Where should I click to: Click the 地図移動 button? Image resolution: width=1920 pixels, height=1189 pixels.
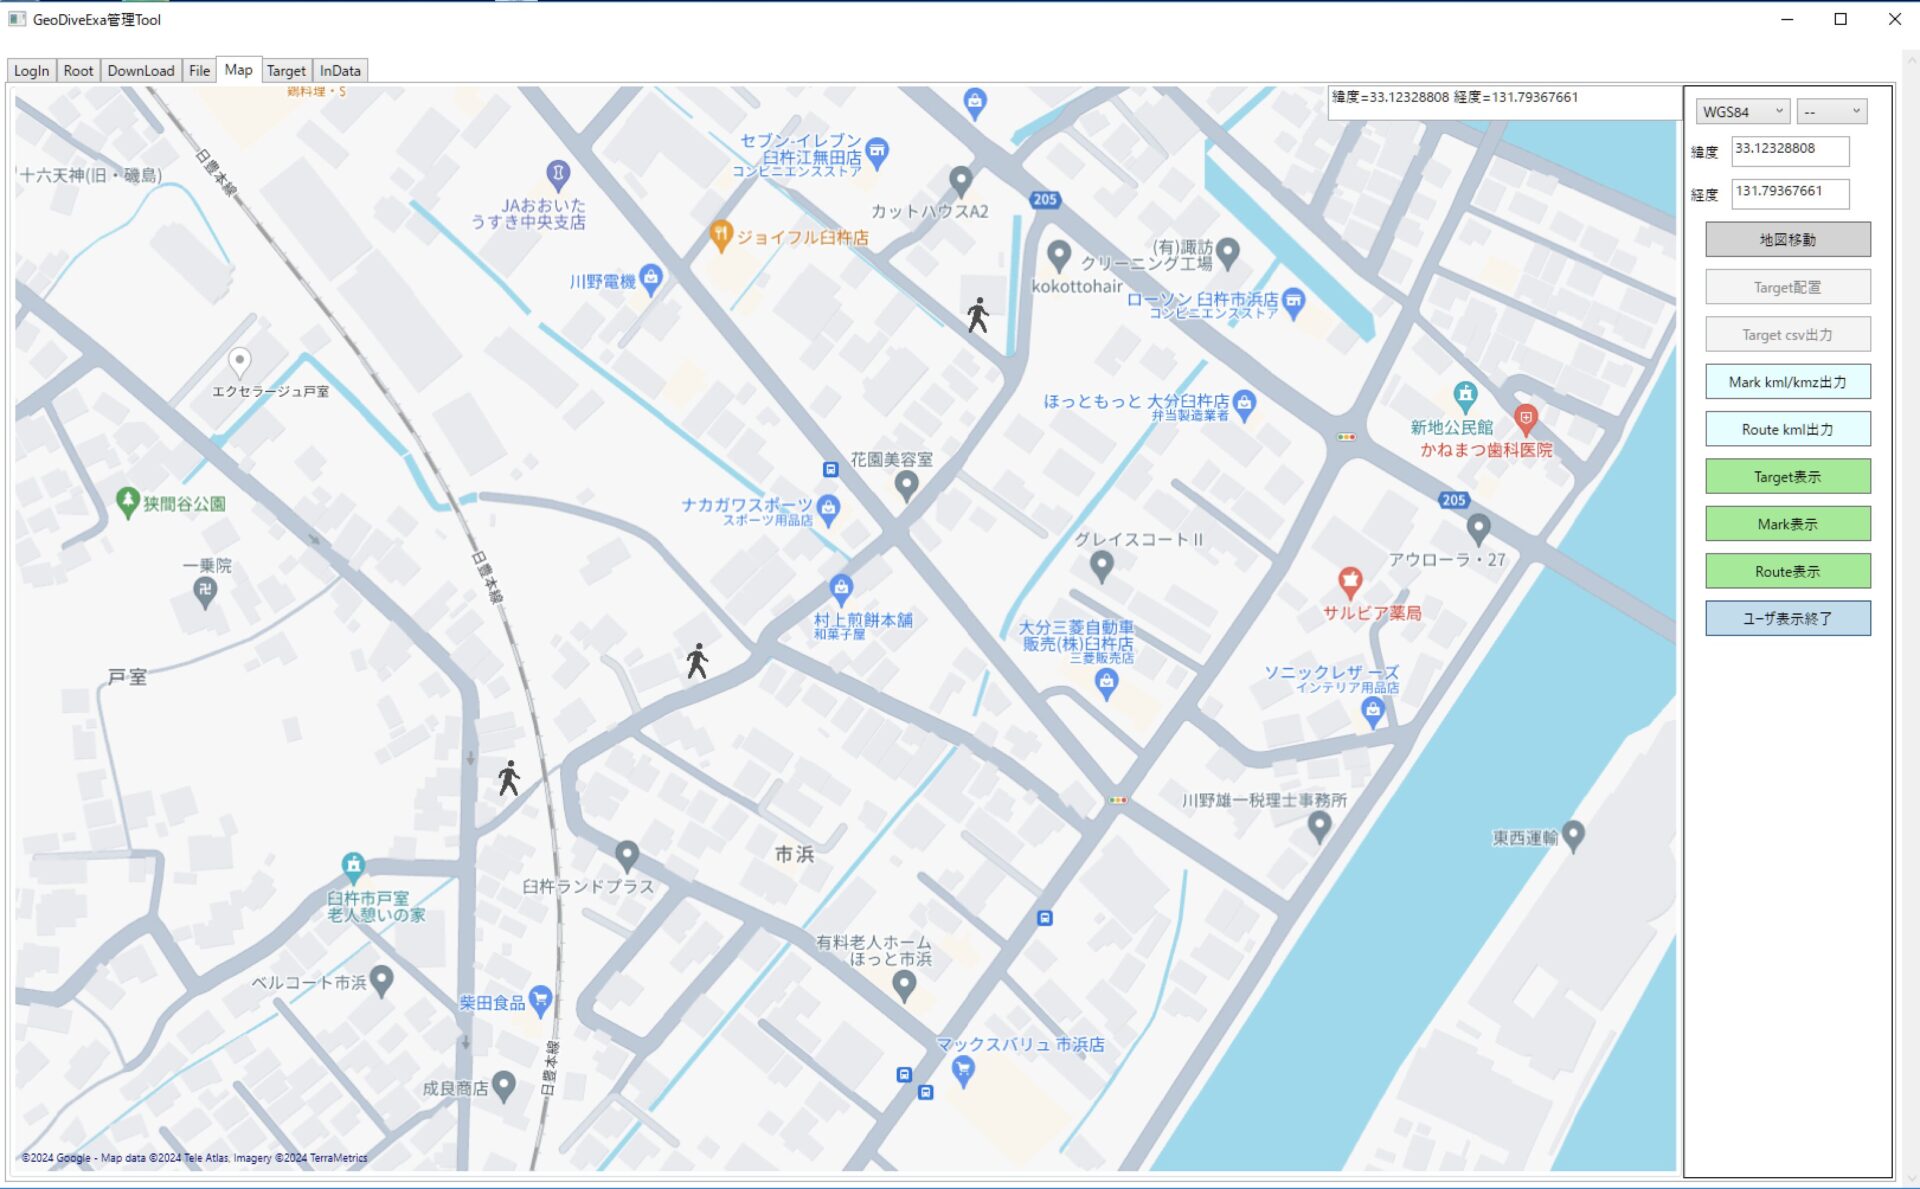point(1787,240)
